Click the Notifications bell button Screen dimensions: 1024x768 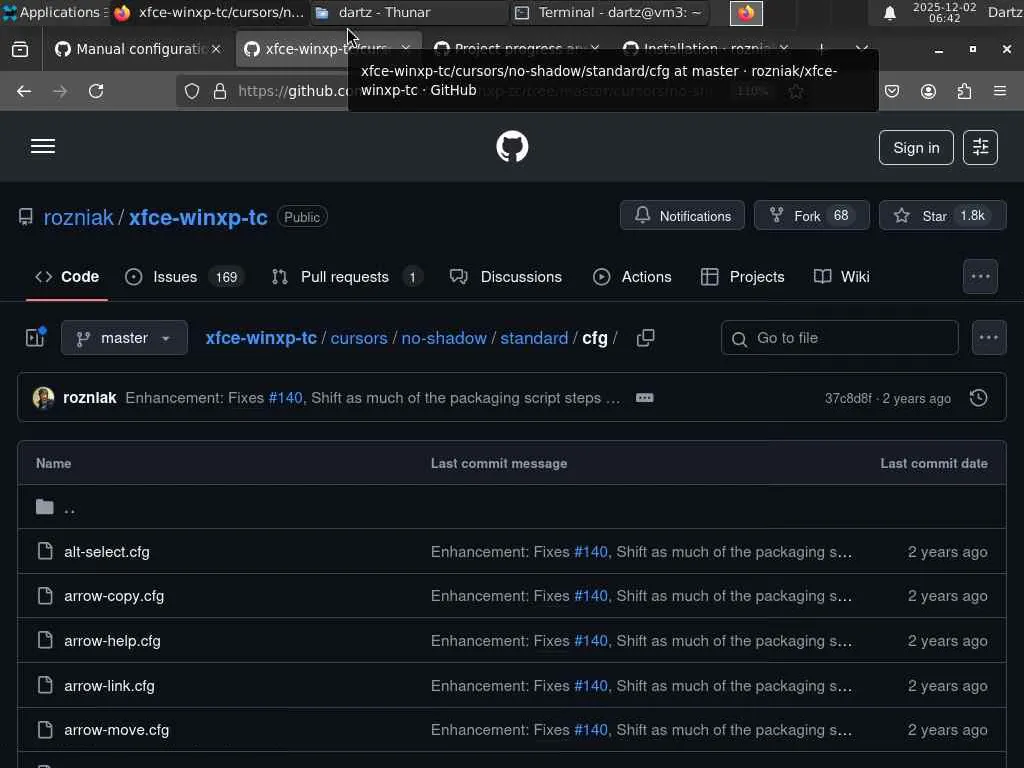point(682,216)
